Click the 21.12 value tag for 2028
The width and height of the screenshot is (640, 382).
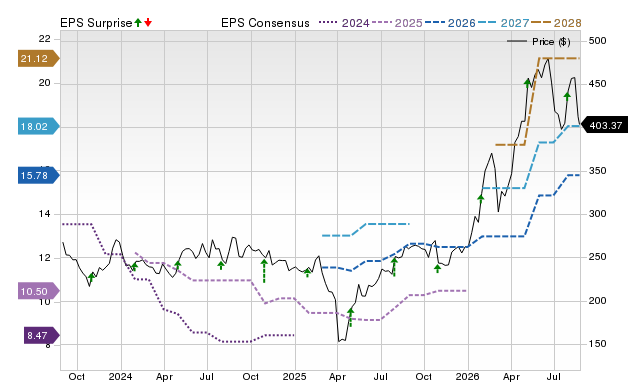click(x=39, y=58)
